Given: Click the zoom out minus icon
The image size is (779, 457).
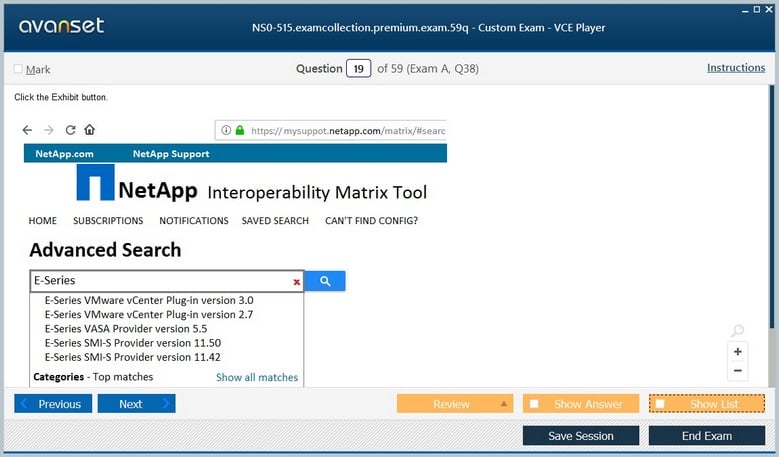Looking at the screenshot, I should pyautogui.click(x=738, y=371).
